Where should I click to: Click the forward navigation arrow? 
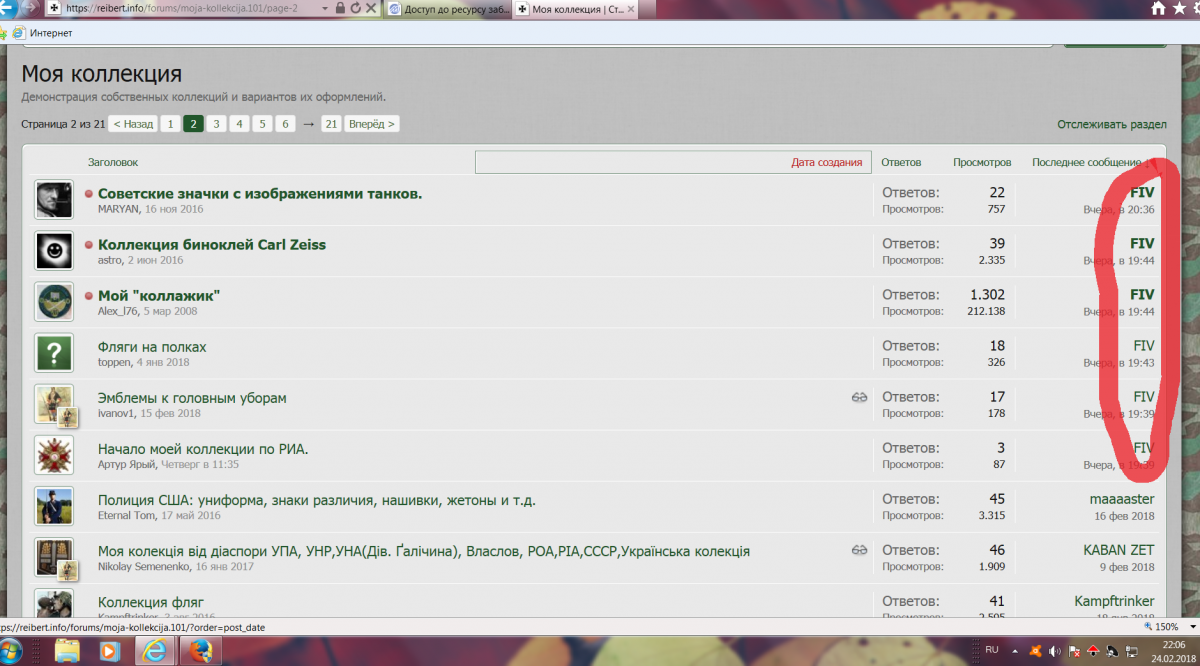click(x=28, y=7)
